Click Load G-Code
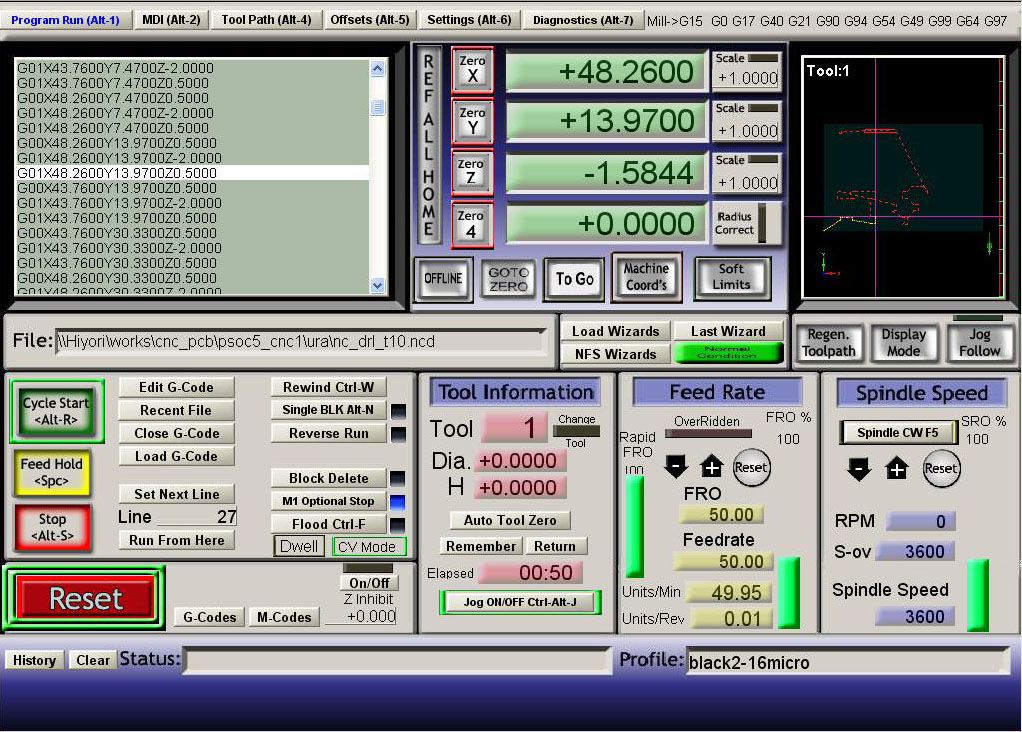 [x=176, y=456]
